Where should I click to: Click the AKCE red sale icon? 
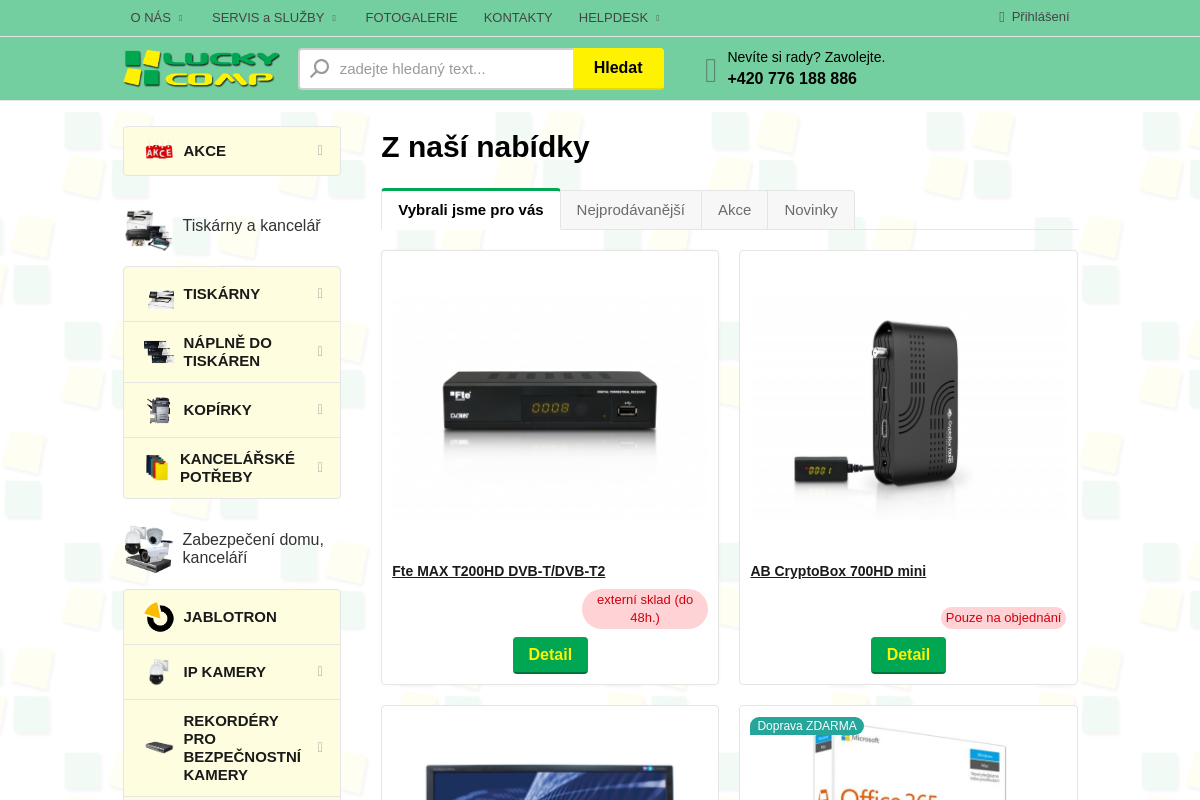pyautogui.click(x=159, y=151)
